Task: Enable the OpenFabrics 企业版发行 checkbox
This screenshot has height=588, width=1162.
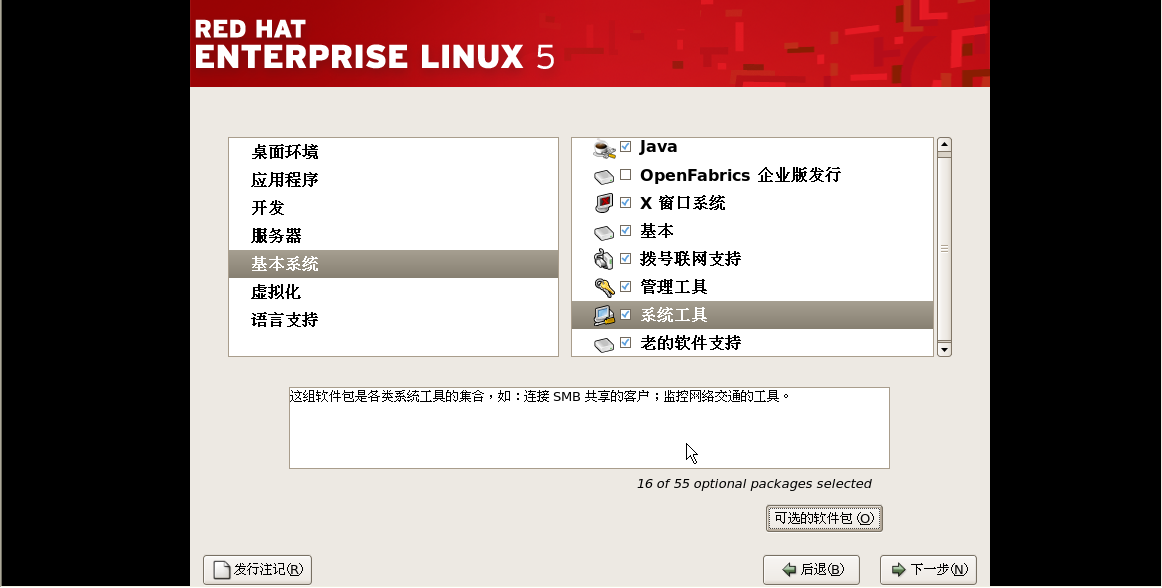Action: (x=626, y=174)
